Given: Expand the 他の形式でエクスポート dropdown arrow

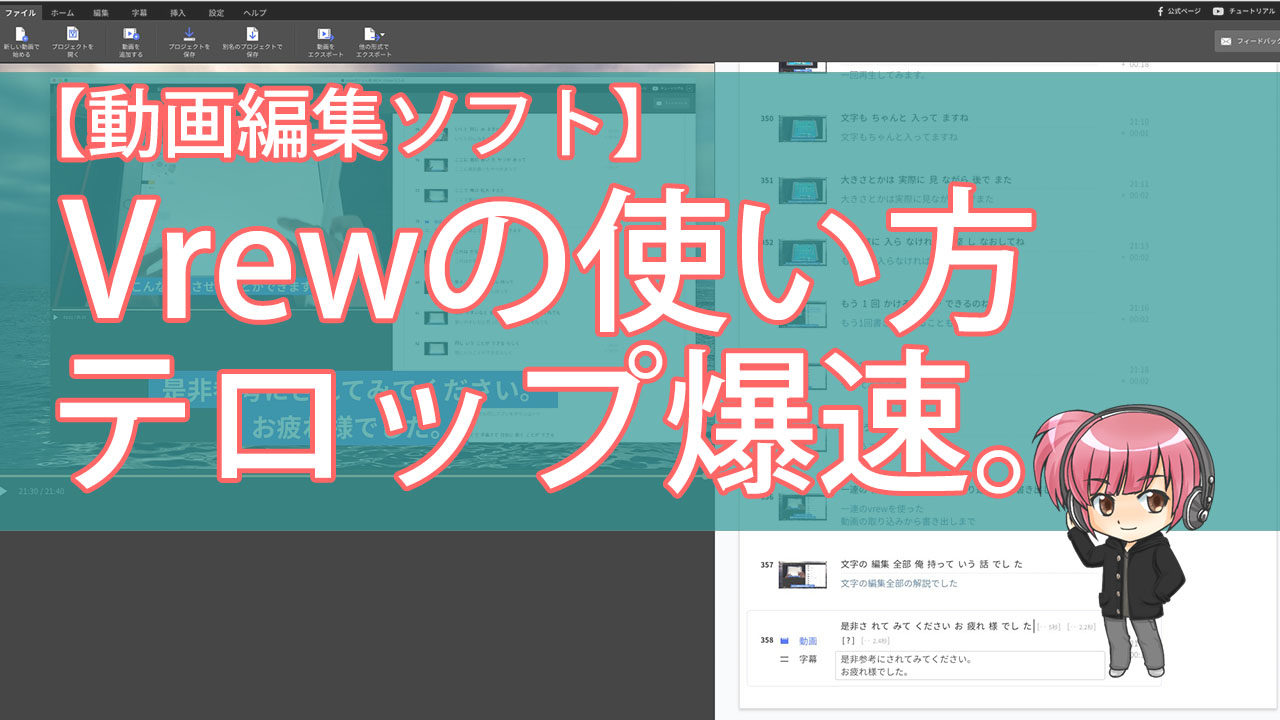Looking at the screenshot, I should click(x=382, y=35).
